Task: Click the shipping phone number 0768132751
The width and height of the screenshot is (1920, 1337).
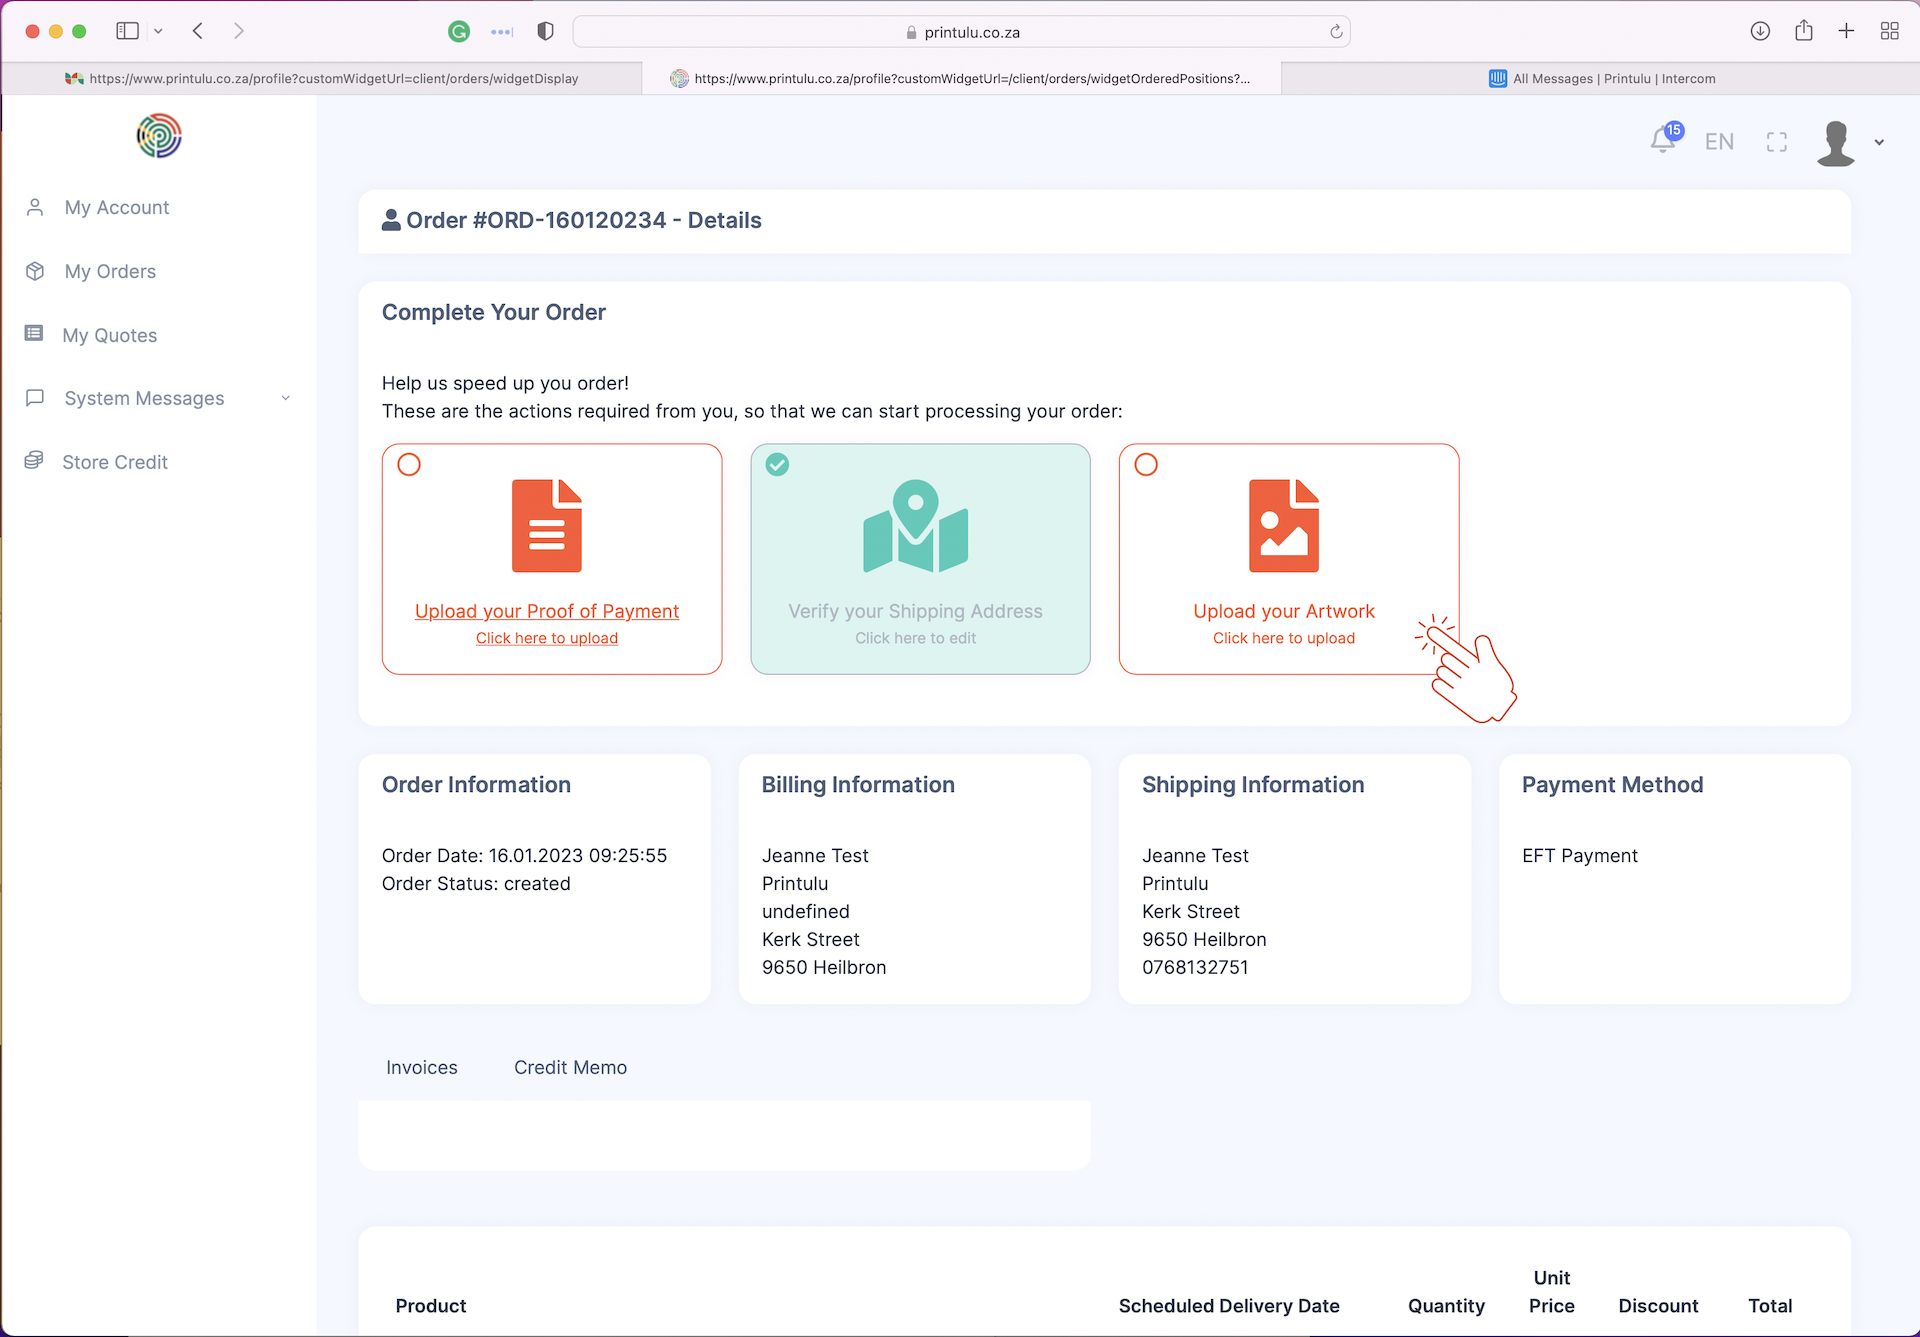Action: pyautogui.click(x=1195, y=967)
